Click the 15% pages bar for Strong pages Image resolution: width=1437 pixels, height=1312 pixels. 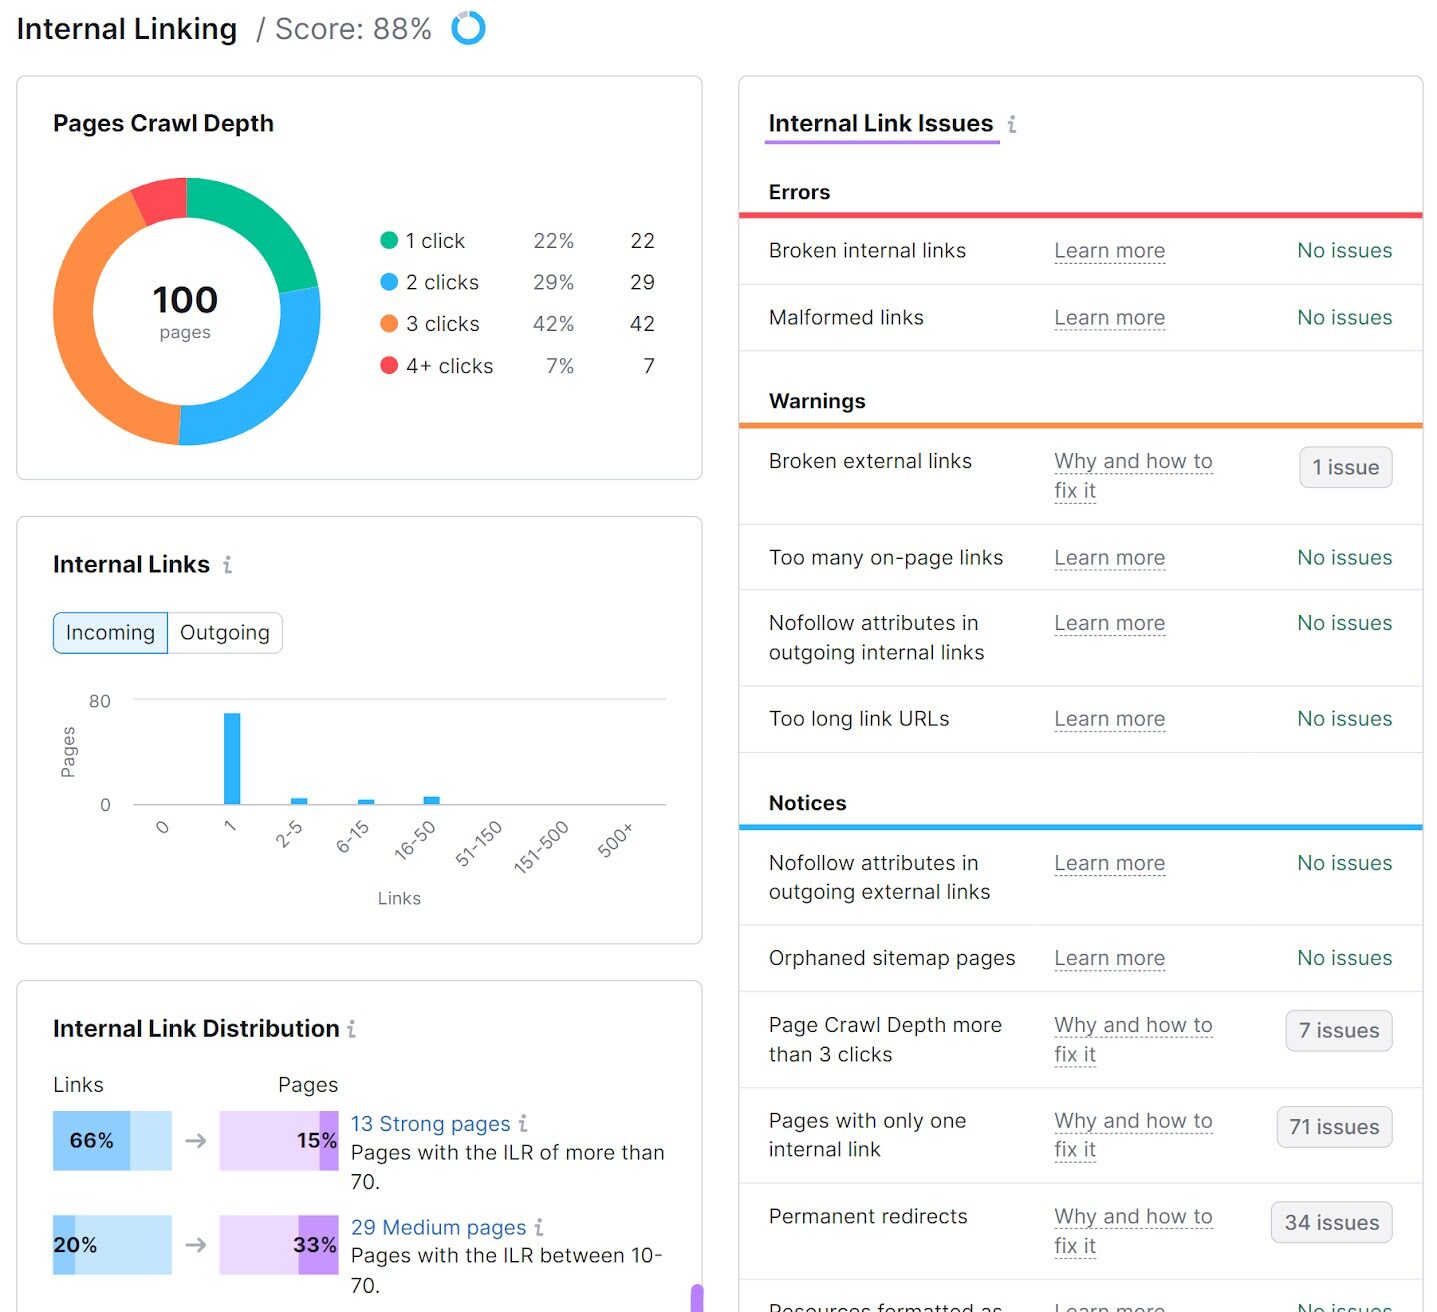279,1141
